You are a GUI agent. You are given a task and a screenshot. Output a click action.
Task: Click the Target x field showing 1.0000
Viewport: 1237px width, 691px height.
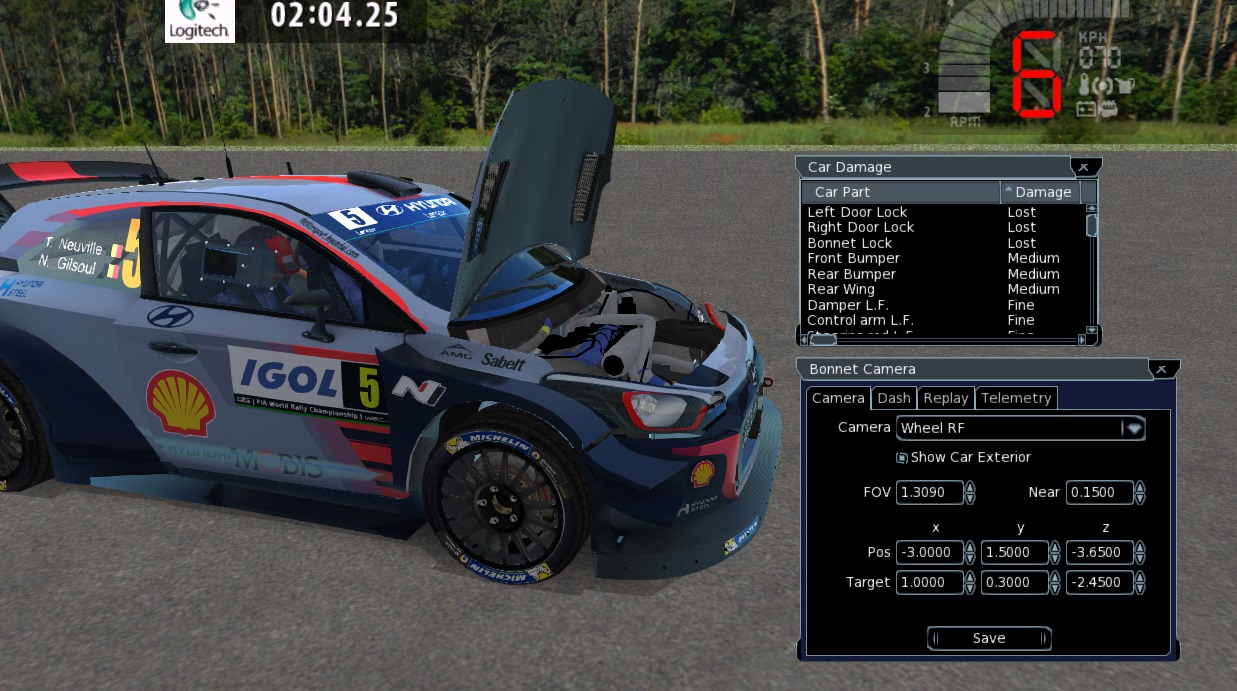[x=930, y=582]
